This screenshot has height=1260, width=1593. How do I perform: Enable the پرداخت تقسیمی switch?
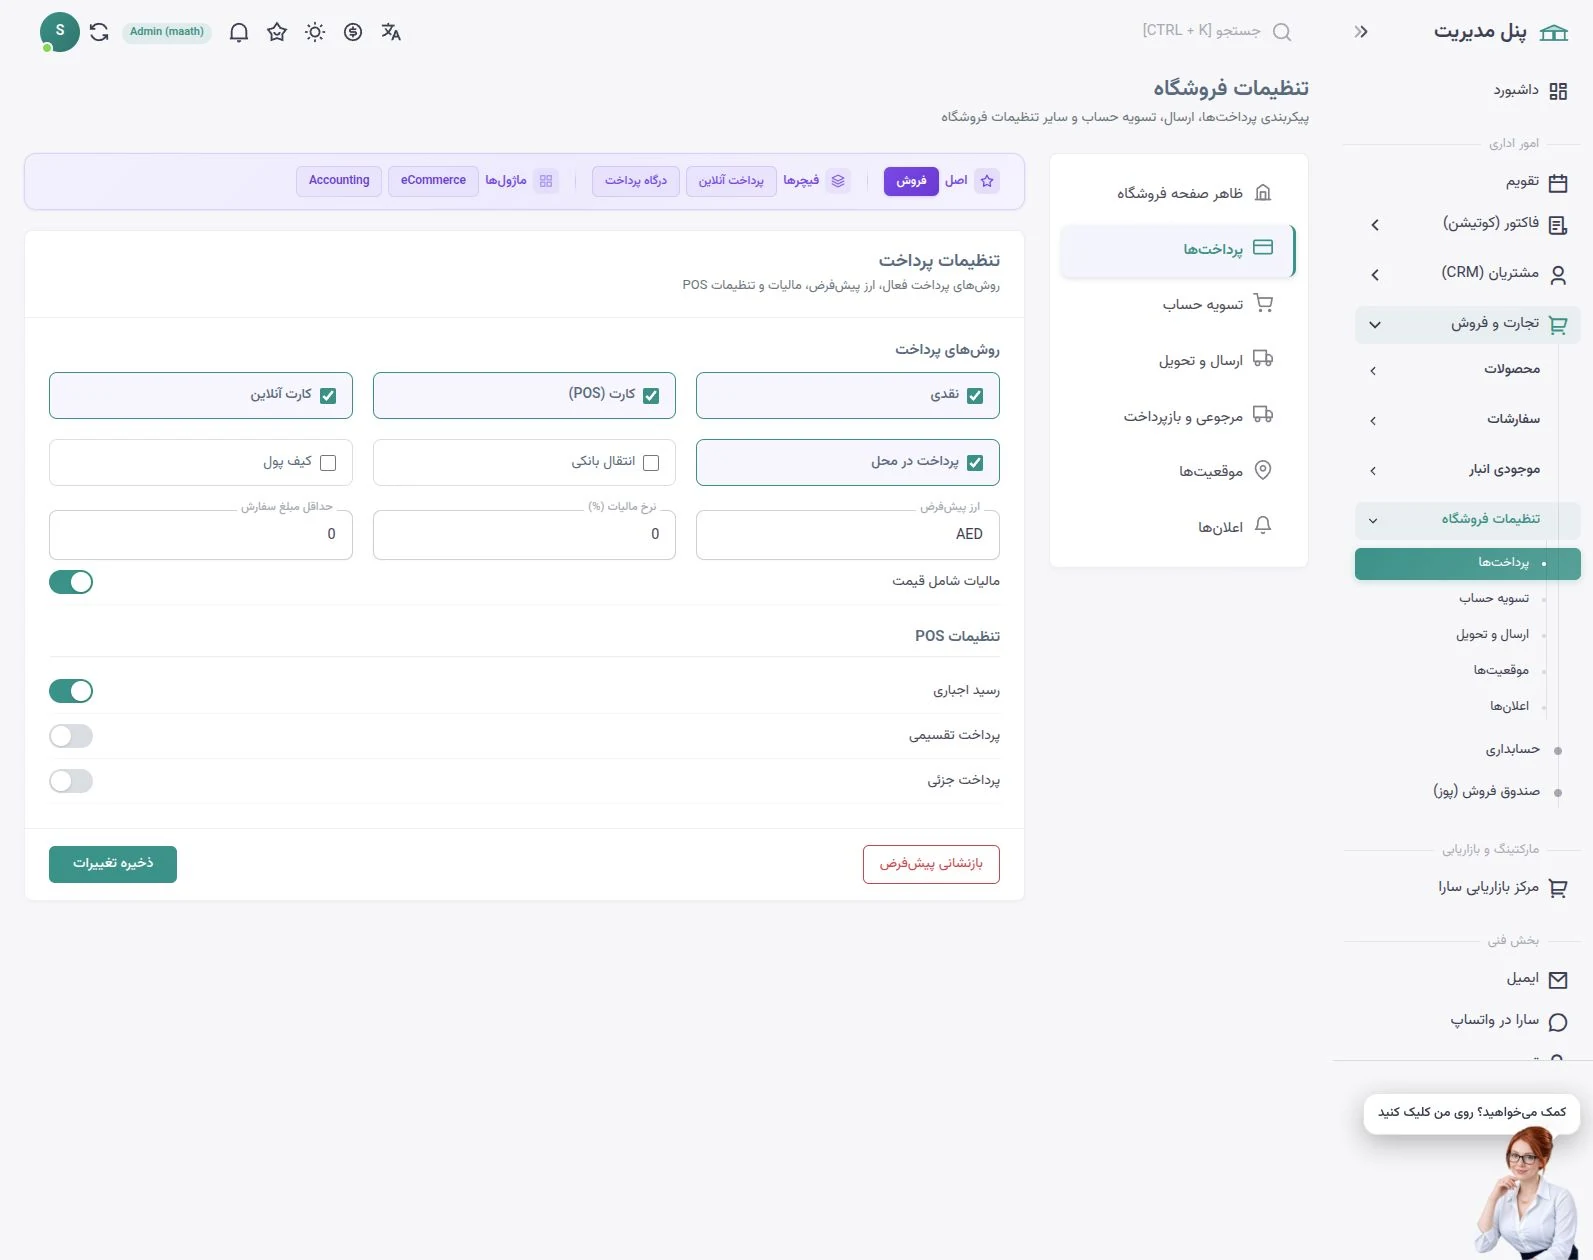point(71,736)
